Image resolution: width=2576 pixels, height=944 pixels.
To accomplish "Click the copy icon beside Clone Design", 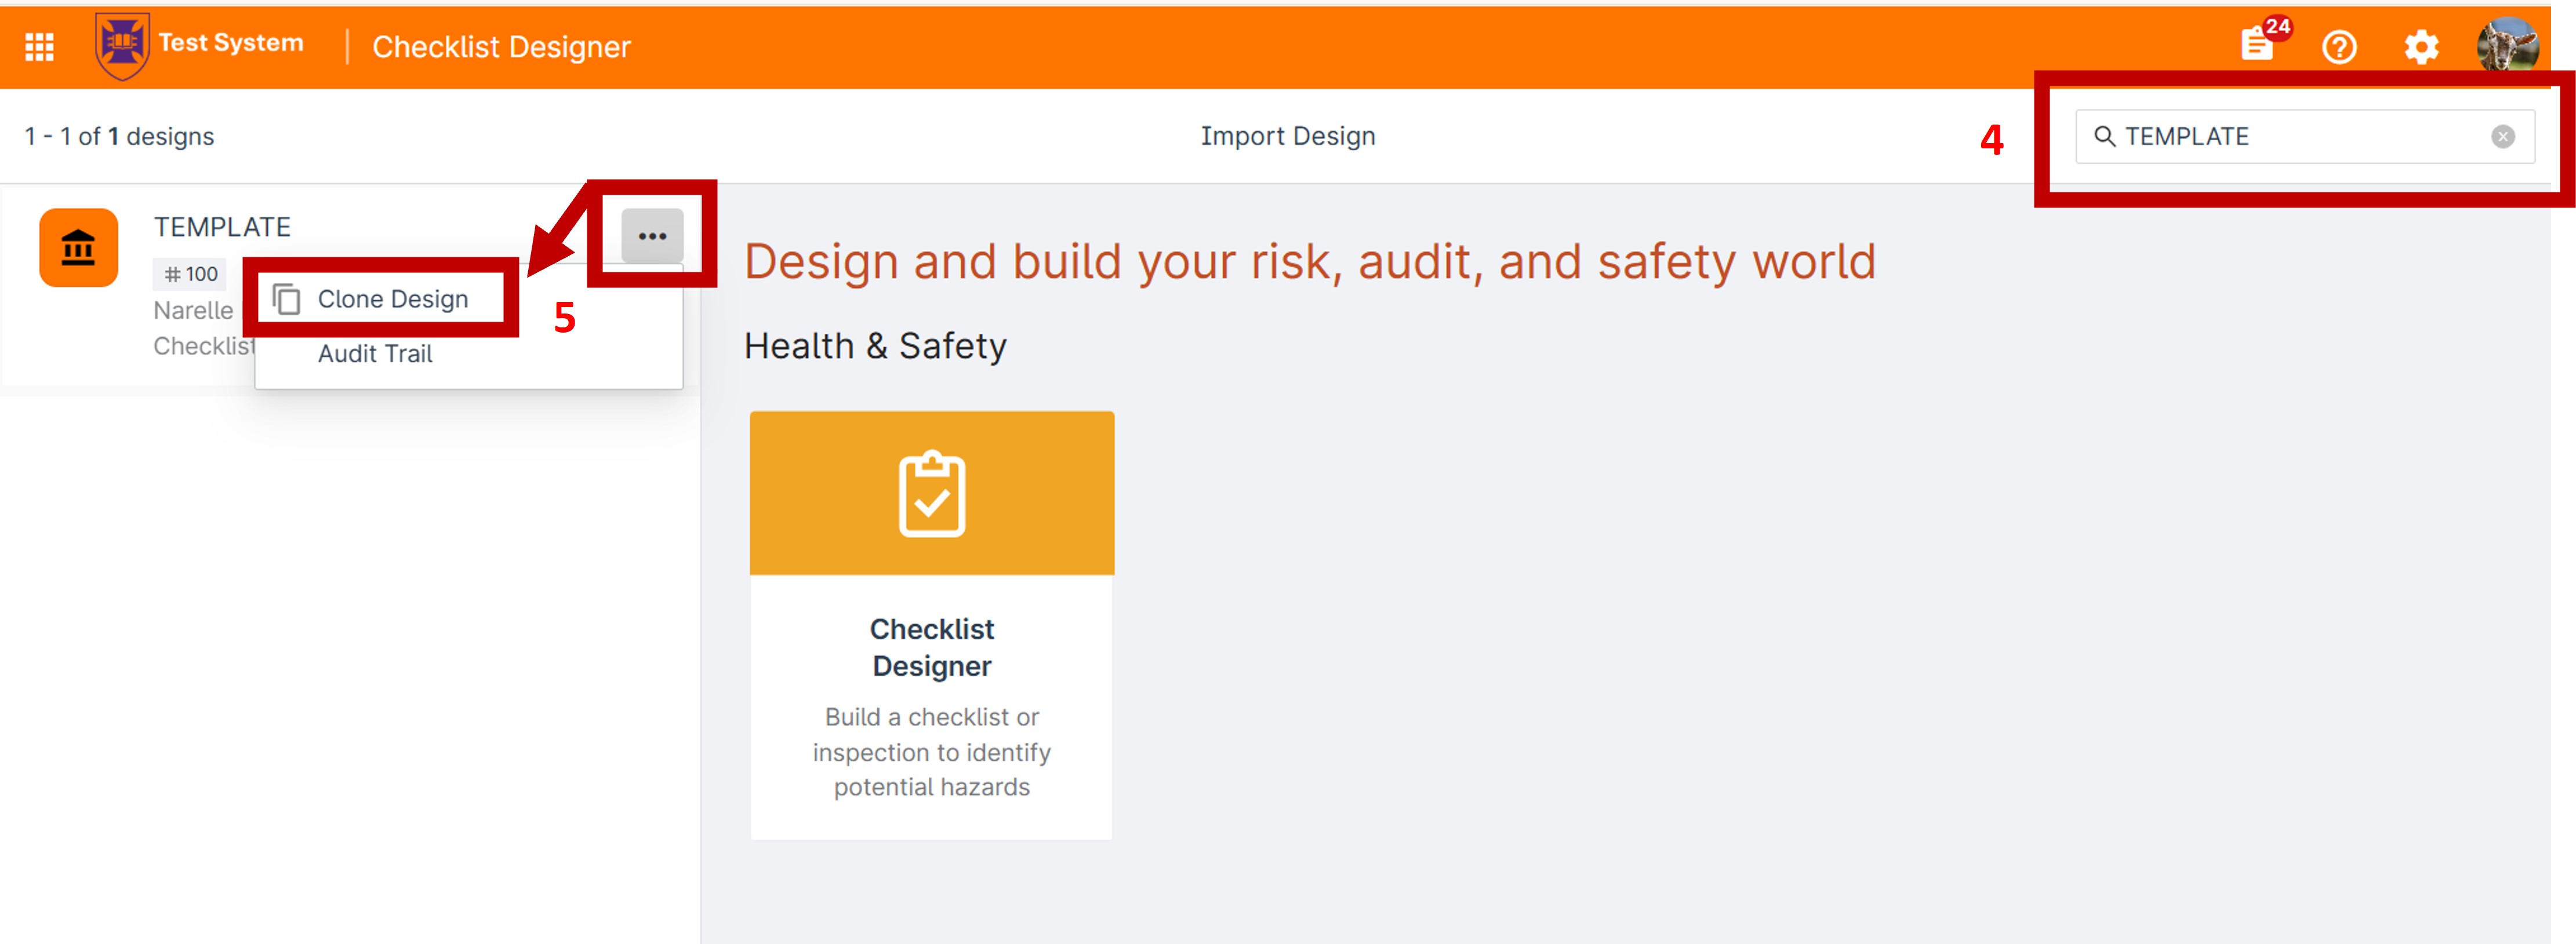I will 286,298.
